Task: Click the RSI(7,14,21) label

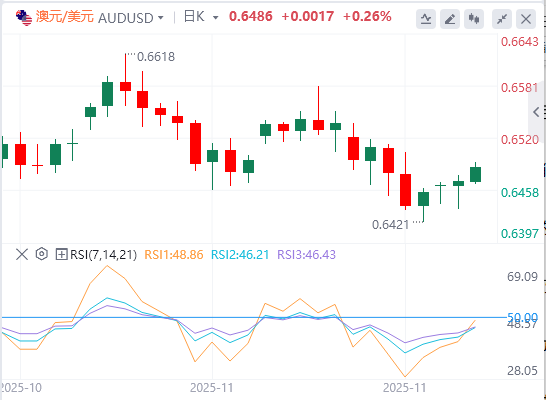Action: pos(103,254)
